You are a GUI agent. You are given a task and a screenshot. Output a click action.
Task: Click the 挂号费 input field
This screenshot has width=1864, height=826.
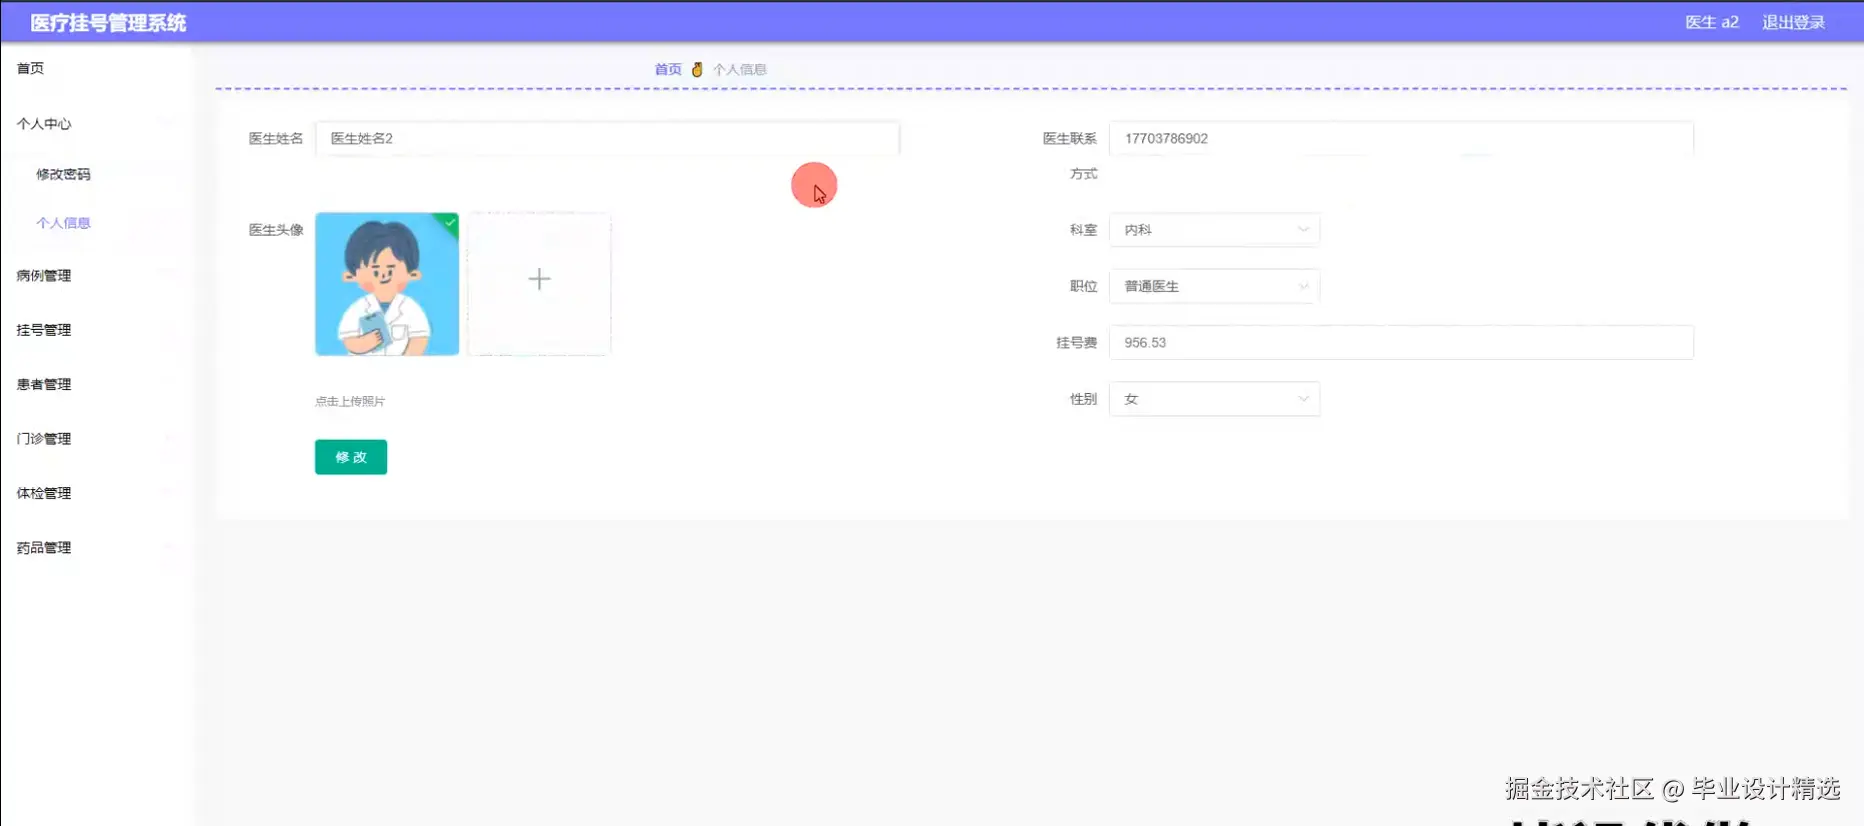tap(1401, 342)
